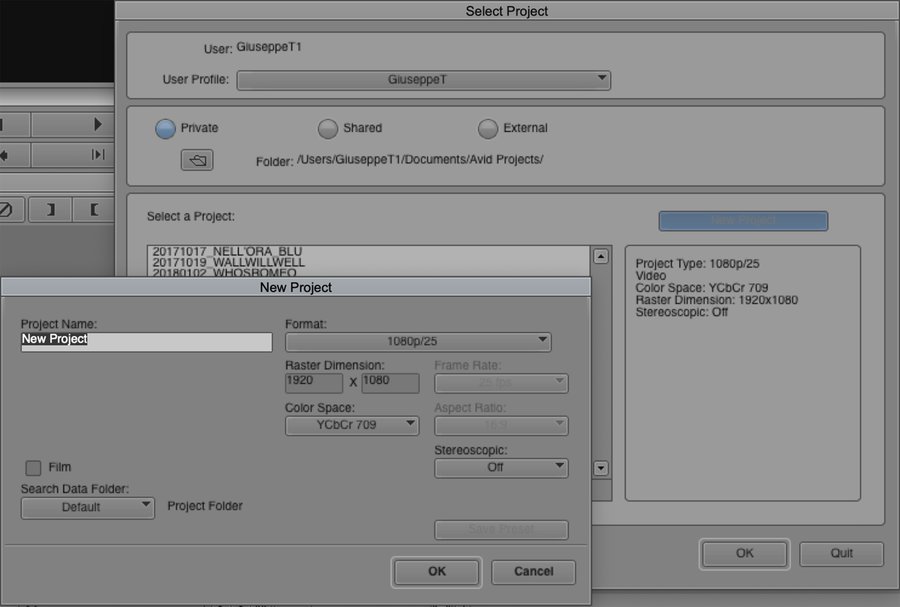Click the project list scroll-down arrow
The width and height of the screenshot is (900, 607).
point(601,467)
